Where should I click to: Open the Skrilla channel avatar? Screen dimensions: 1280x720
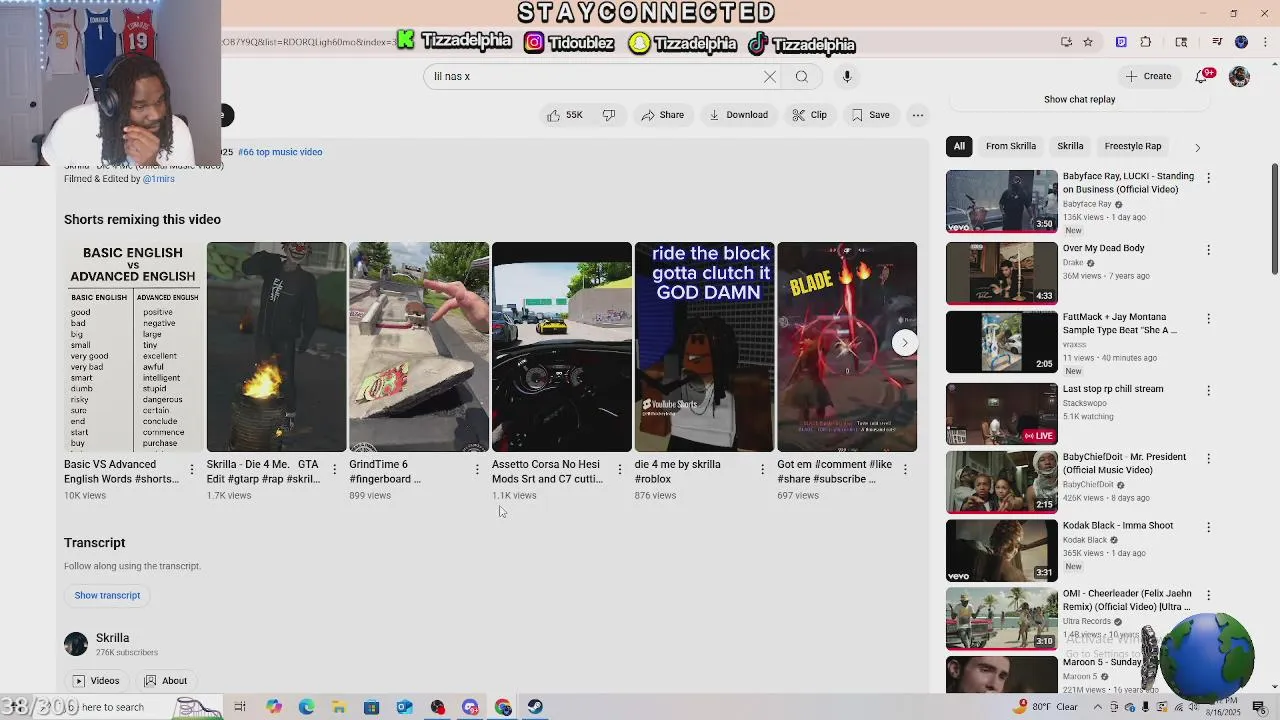coord(76,644)
